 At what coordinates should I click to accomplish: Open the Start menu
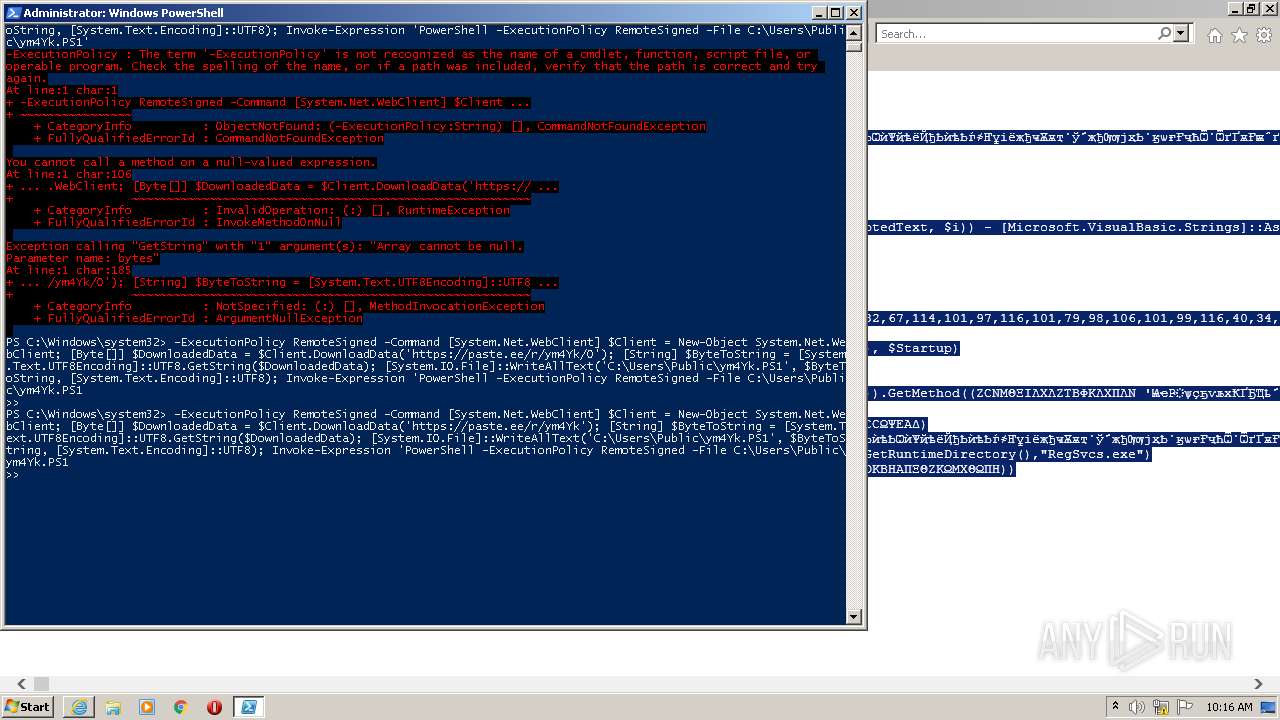pyautogui.click(x=28, y=706)
